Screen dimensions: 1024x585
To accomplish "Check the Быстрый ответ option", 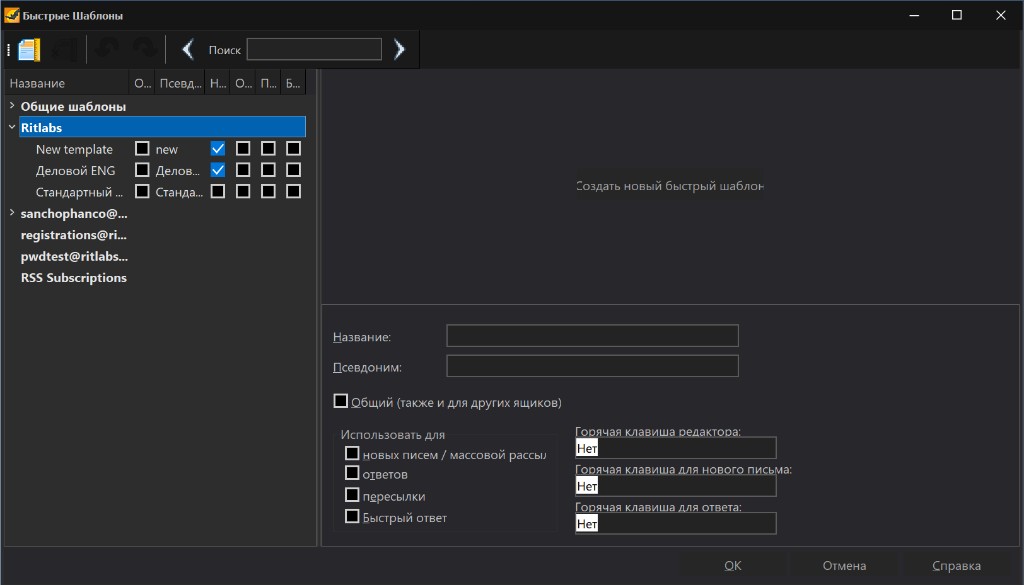I will [x=352, y=516].
